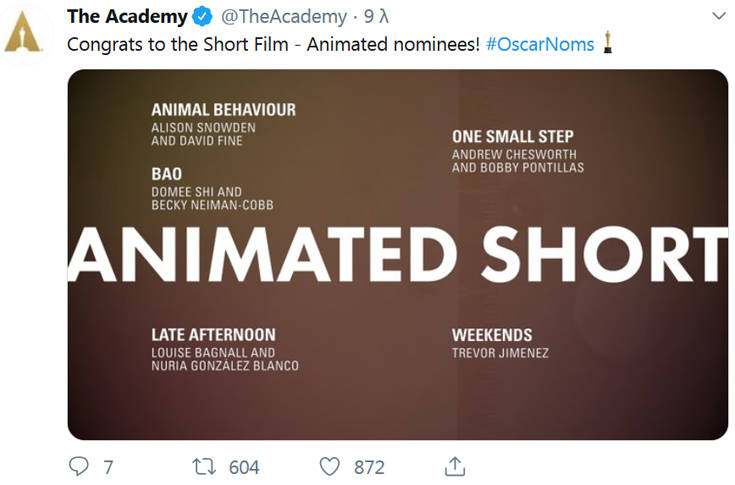Viewport: 735px width, 485px height.
Task: Click The Academy profile avatar logo
Action: pos(22,32)
